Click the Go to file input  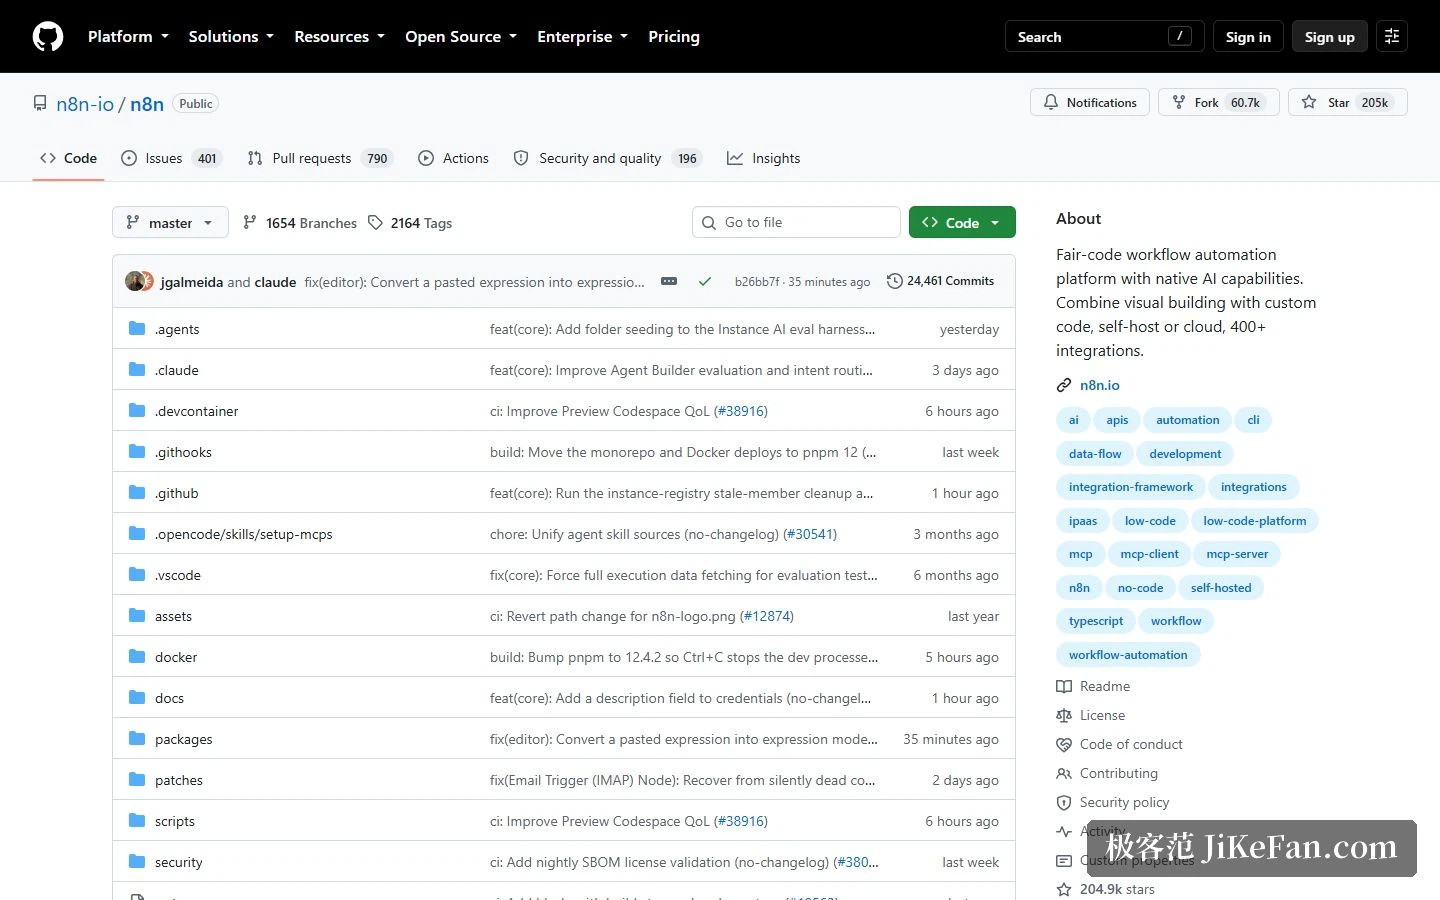click(x=796, y=222)
